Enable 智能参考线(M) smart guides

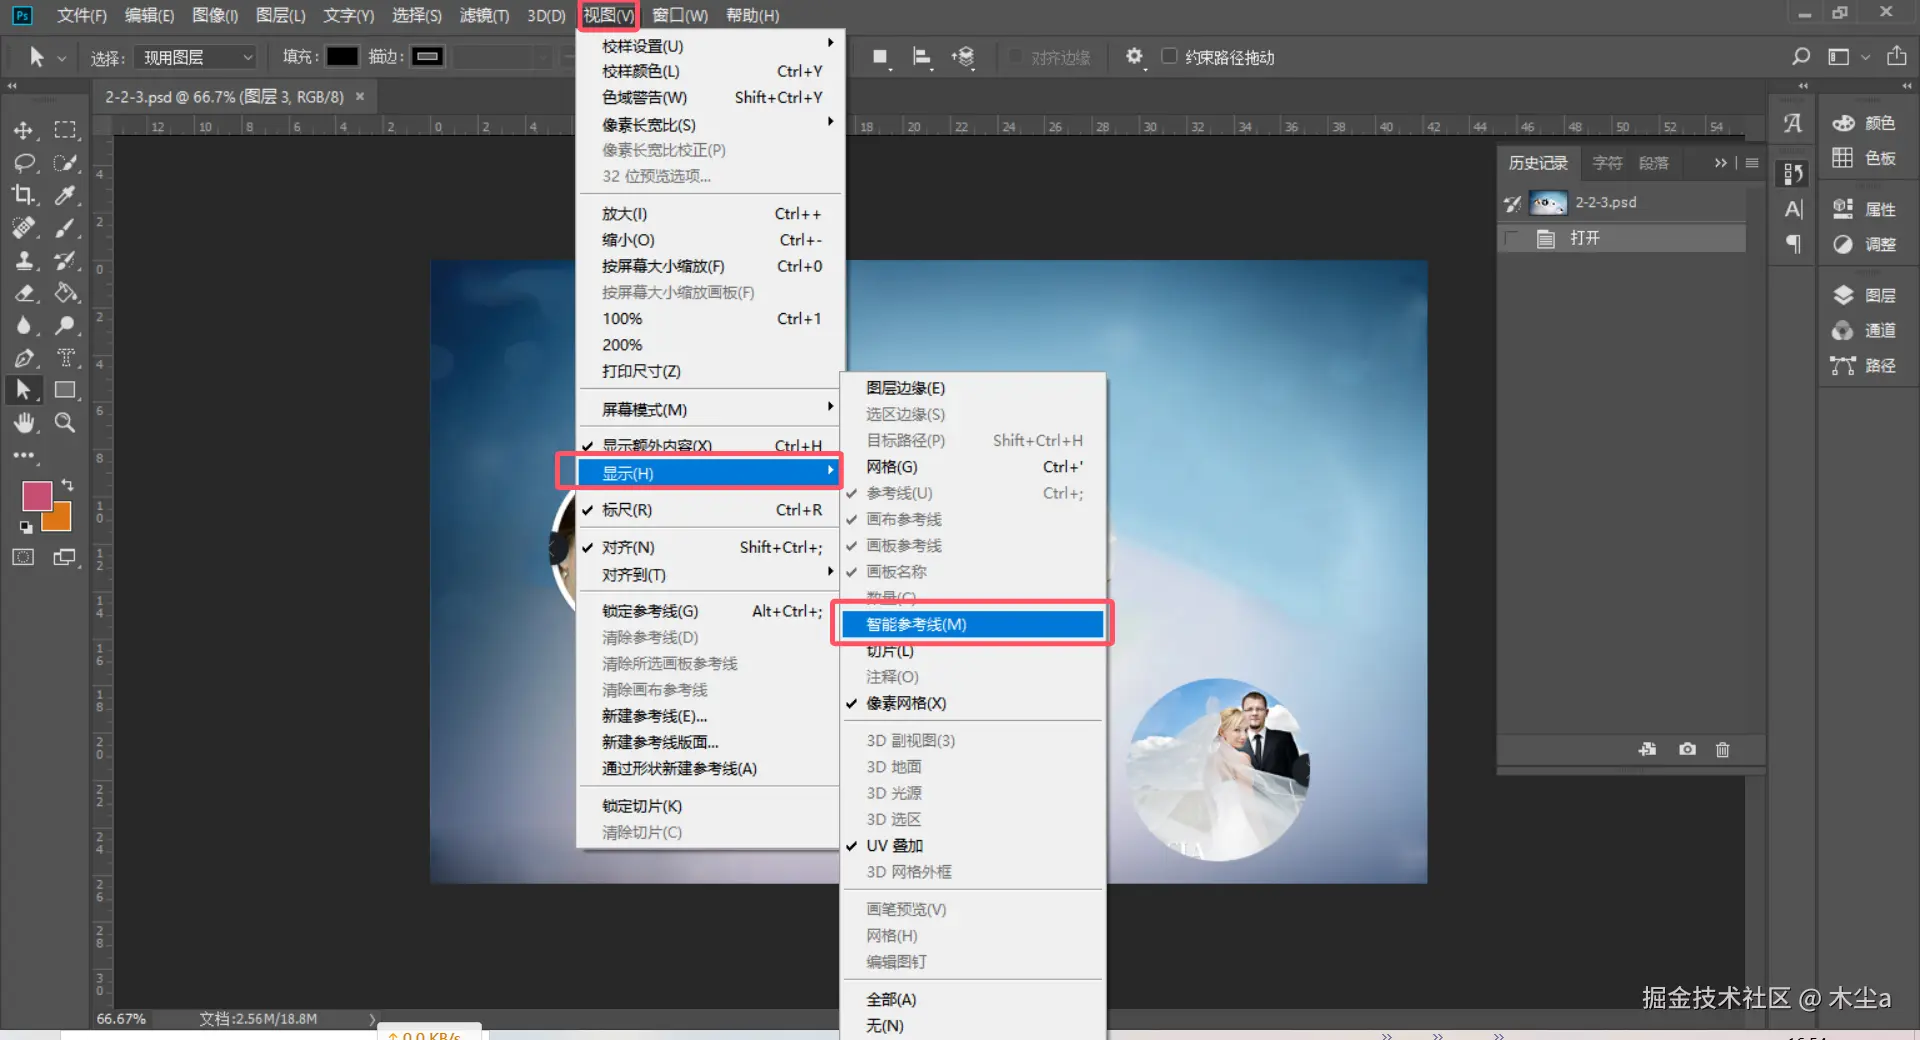tap(973, 624)
